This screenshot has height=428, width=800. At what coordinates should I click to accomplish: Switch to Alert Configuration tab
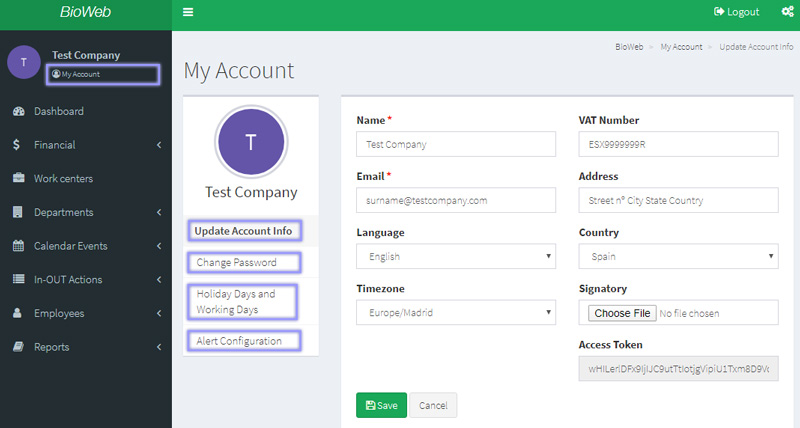coord(245,341)
